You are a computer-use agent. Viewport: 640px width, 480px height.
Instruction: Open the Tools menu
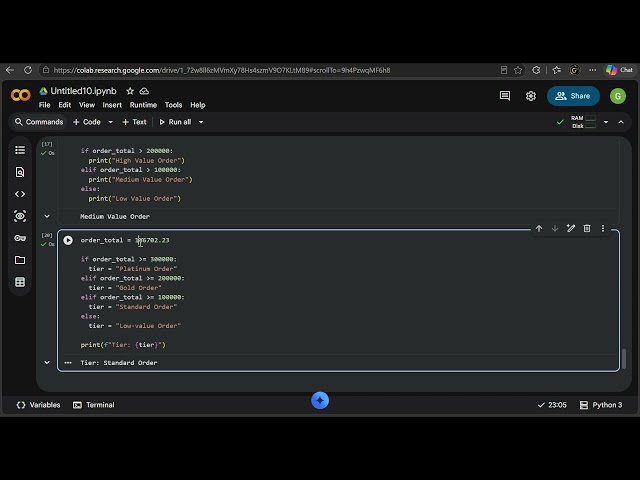point(173,105)
